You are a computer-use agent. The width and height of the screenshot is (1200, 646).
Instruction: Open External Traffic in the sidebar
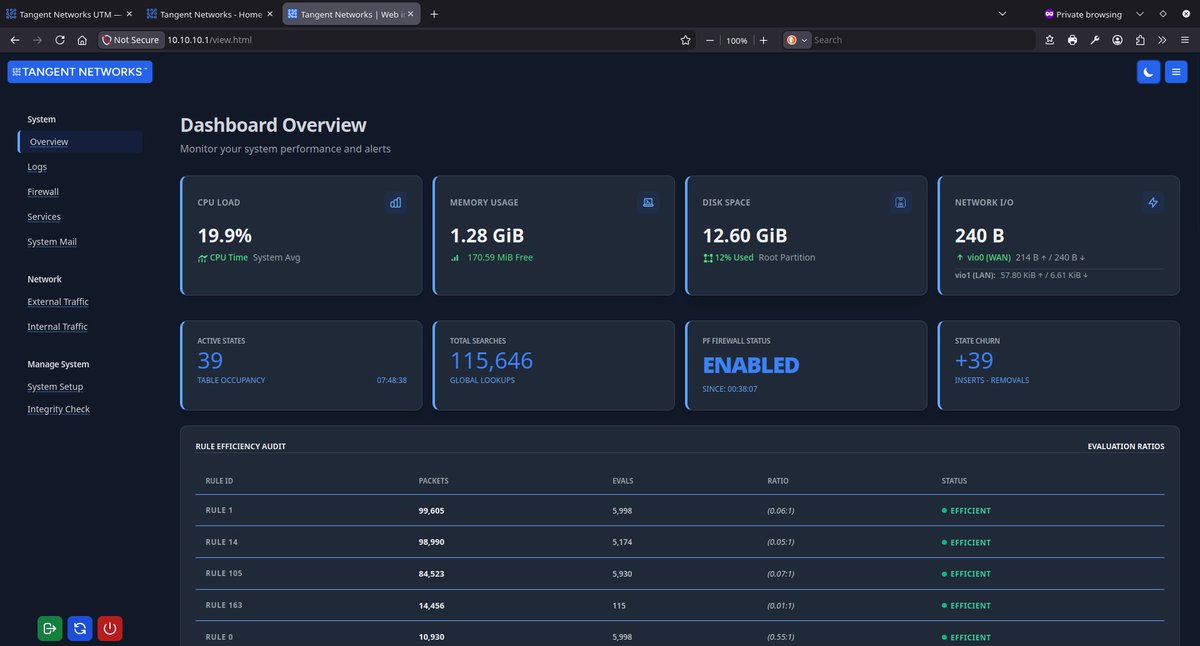58,302
